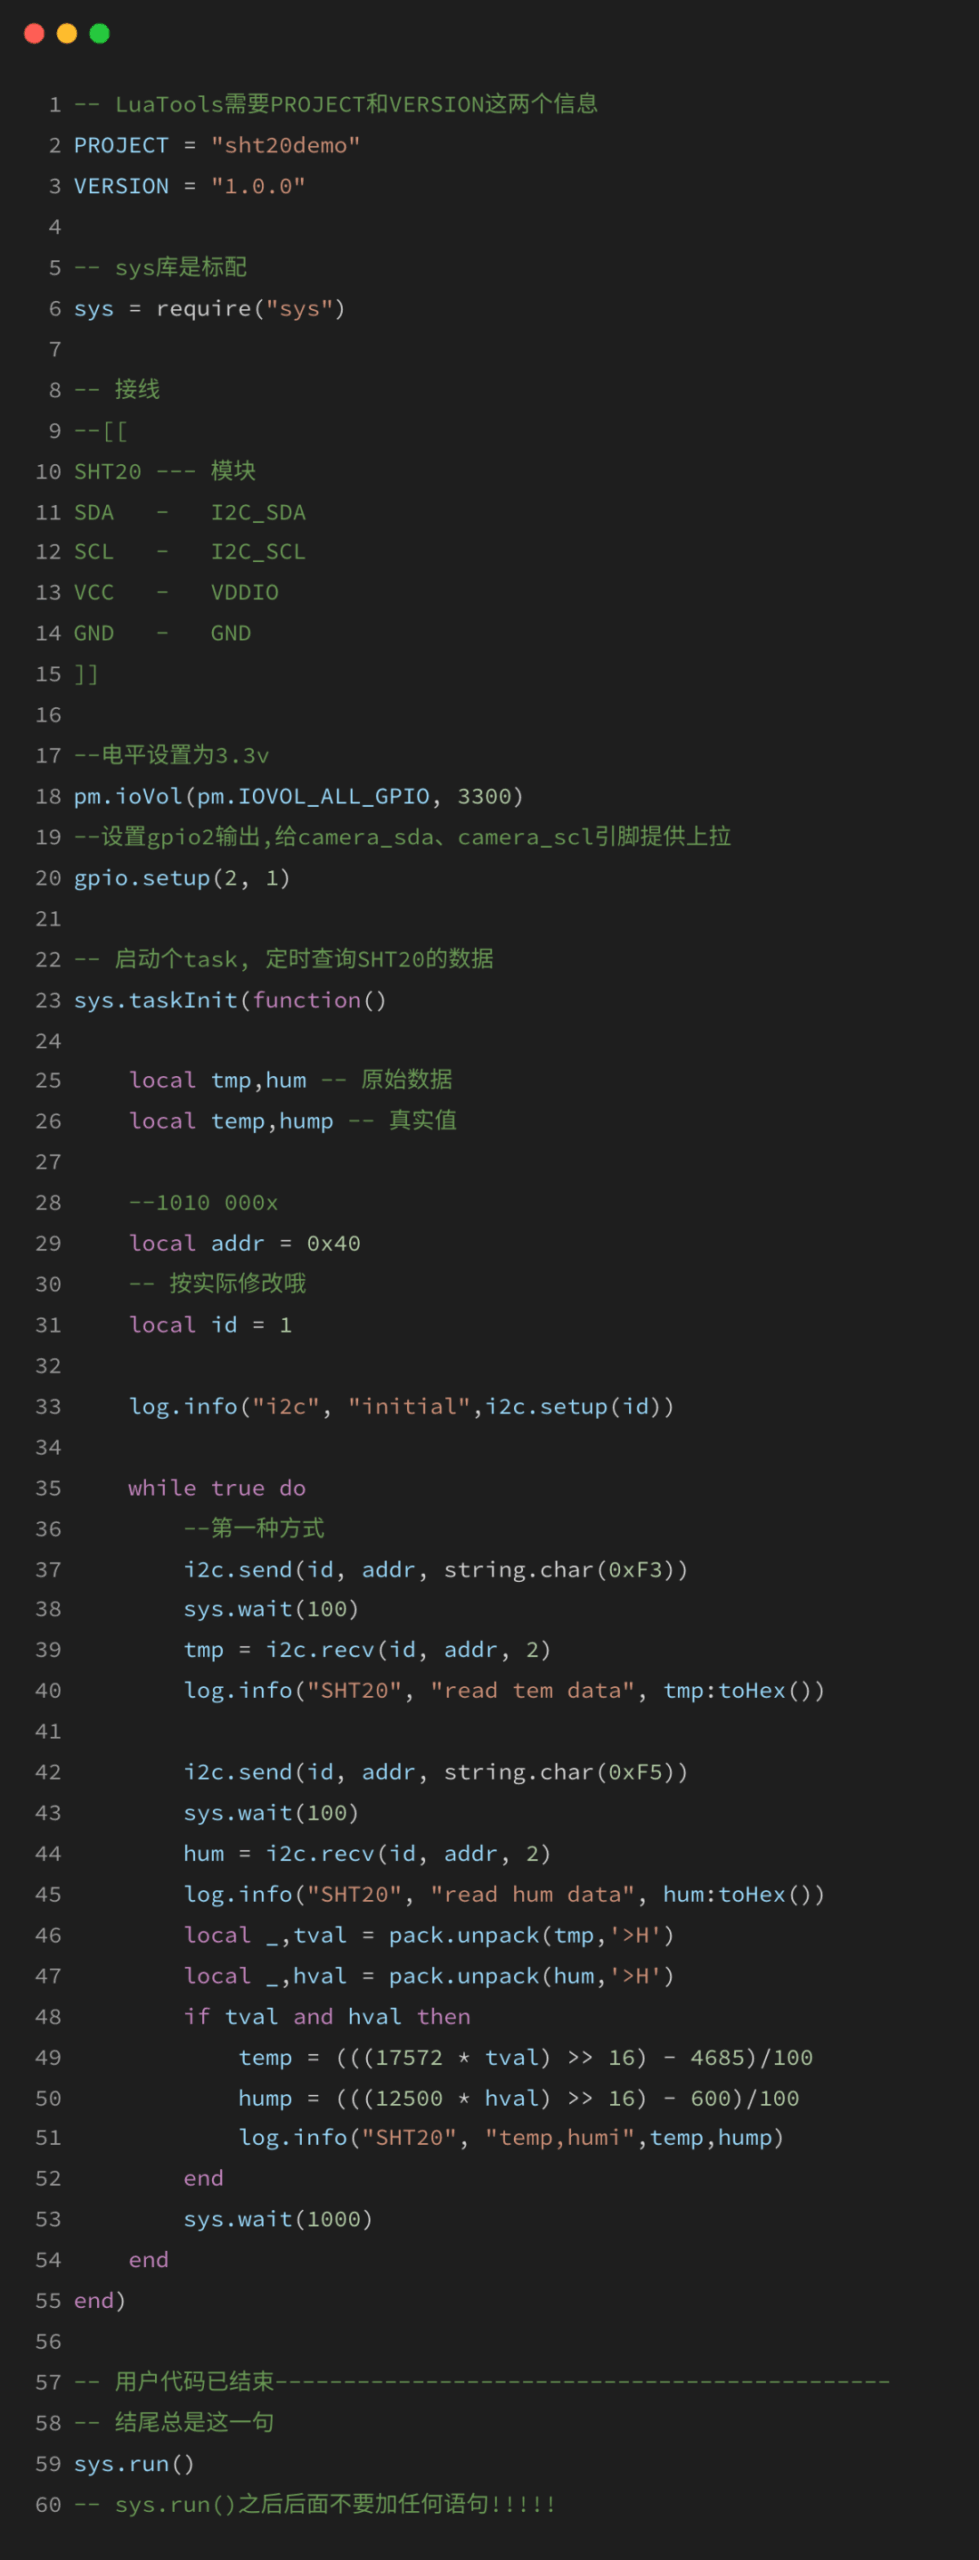Click the sys.wait(1000) call
979x2560 pixels.
click(x=278, y=2220)
